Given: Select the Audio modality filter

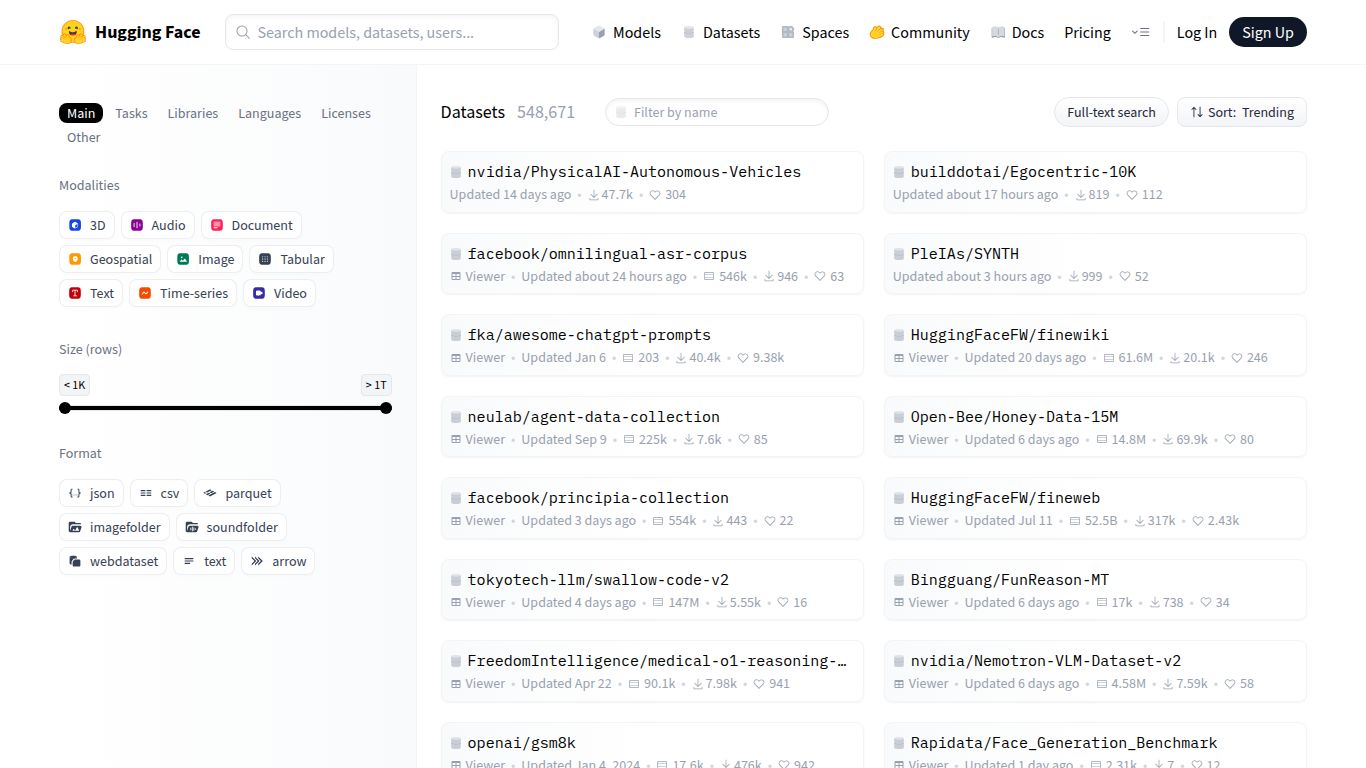Looking at the screenshot, I should [157, 225].
